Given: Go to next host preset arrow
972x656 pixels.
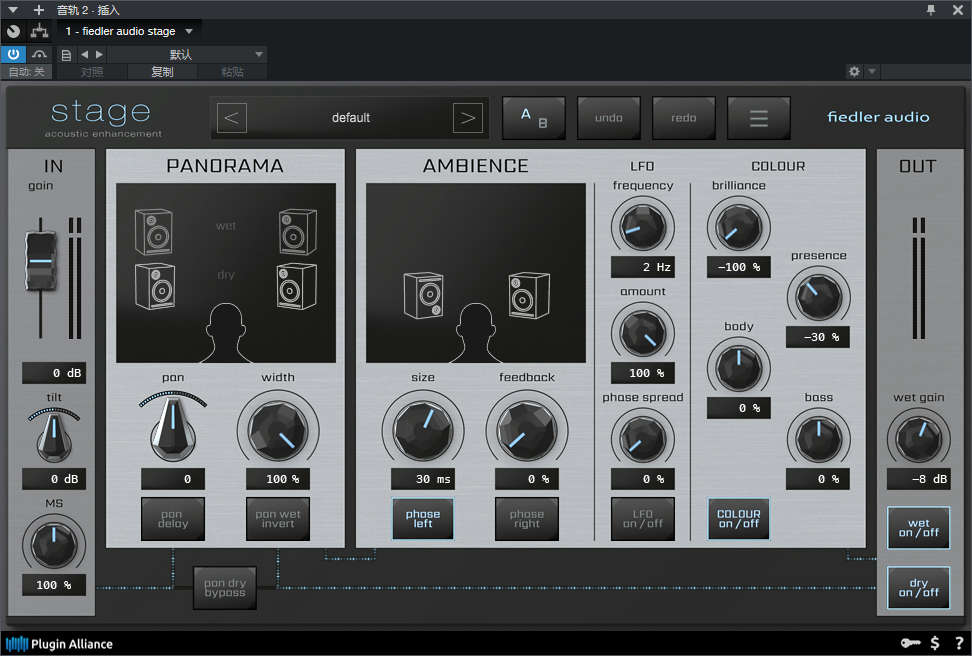Looking at the screenshot, I should 99,55.
